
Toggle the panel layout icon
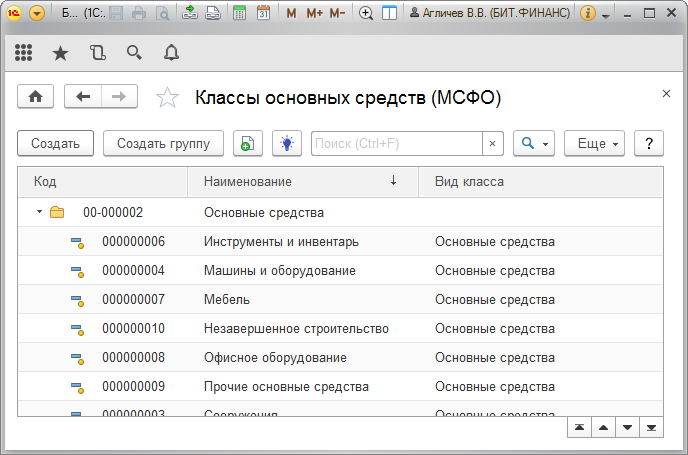(389, 13)
